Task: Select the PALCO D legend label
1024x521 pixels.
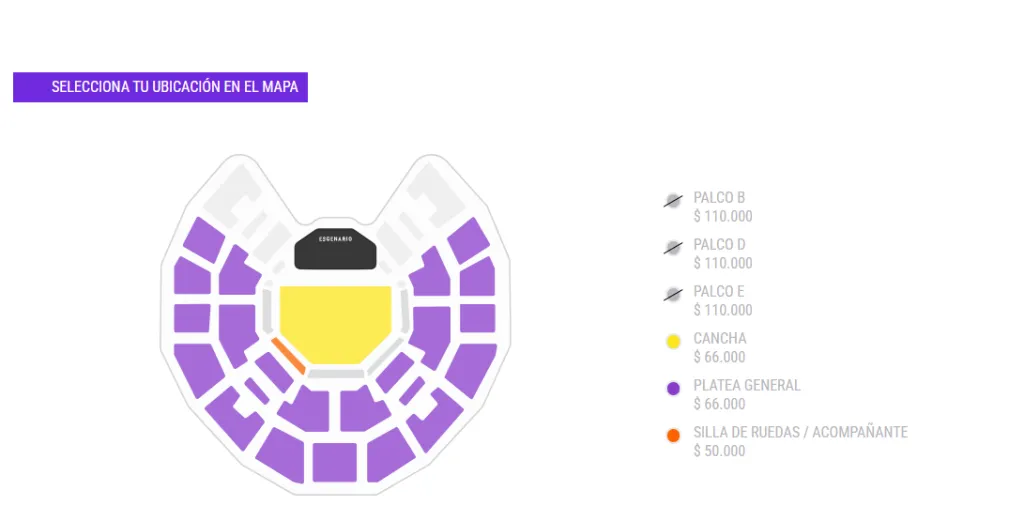Action: (719, 245)
